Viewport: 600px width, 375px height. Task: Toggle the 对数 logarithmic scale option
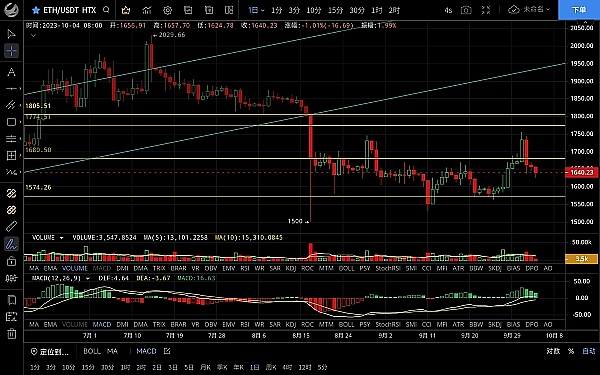pyautogui.click(x=553, y=351)
